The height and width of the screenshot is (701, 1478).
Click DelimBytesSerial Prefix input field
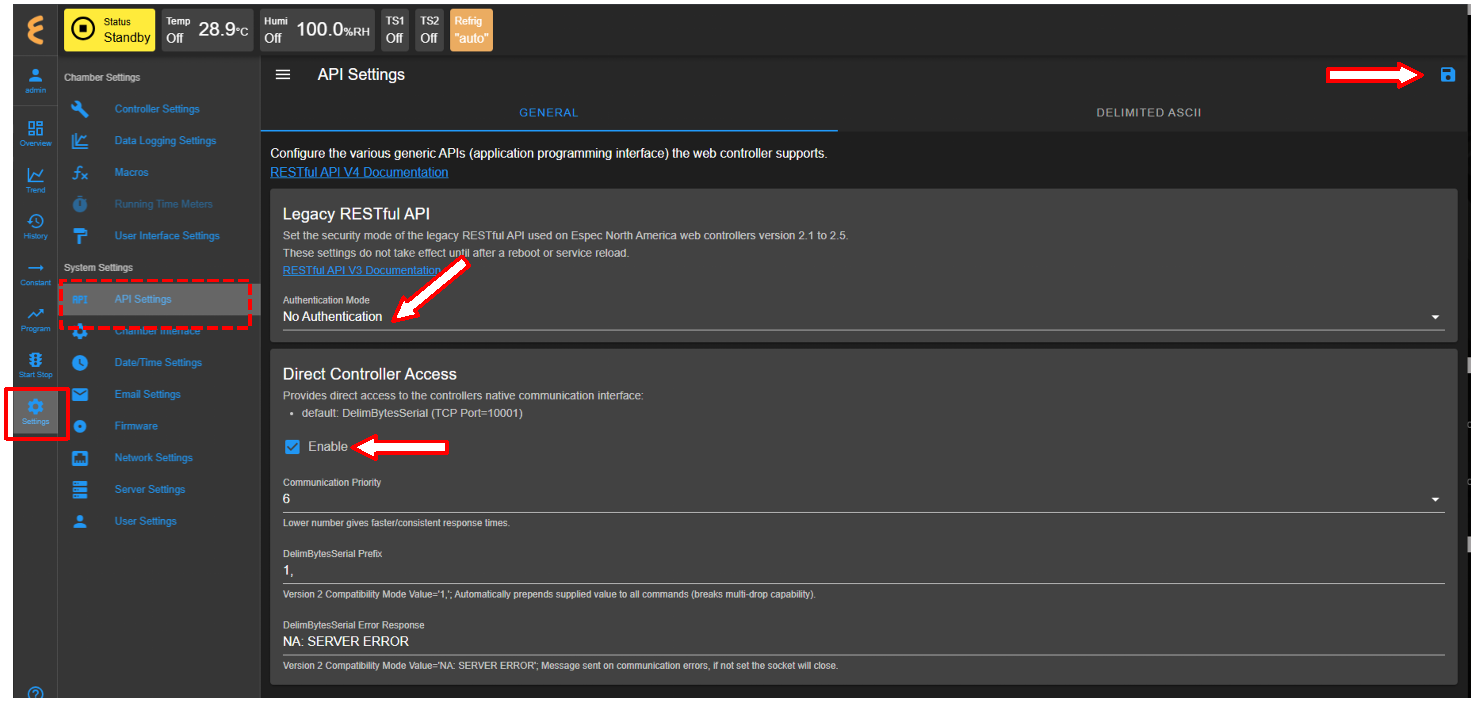click(x=863, y=570)
